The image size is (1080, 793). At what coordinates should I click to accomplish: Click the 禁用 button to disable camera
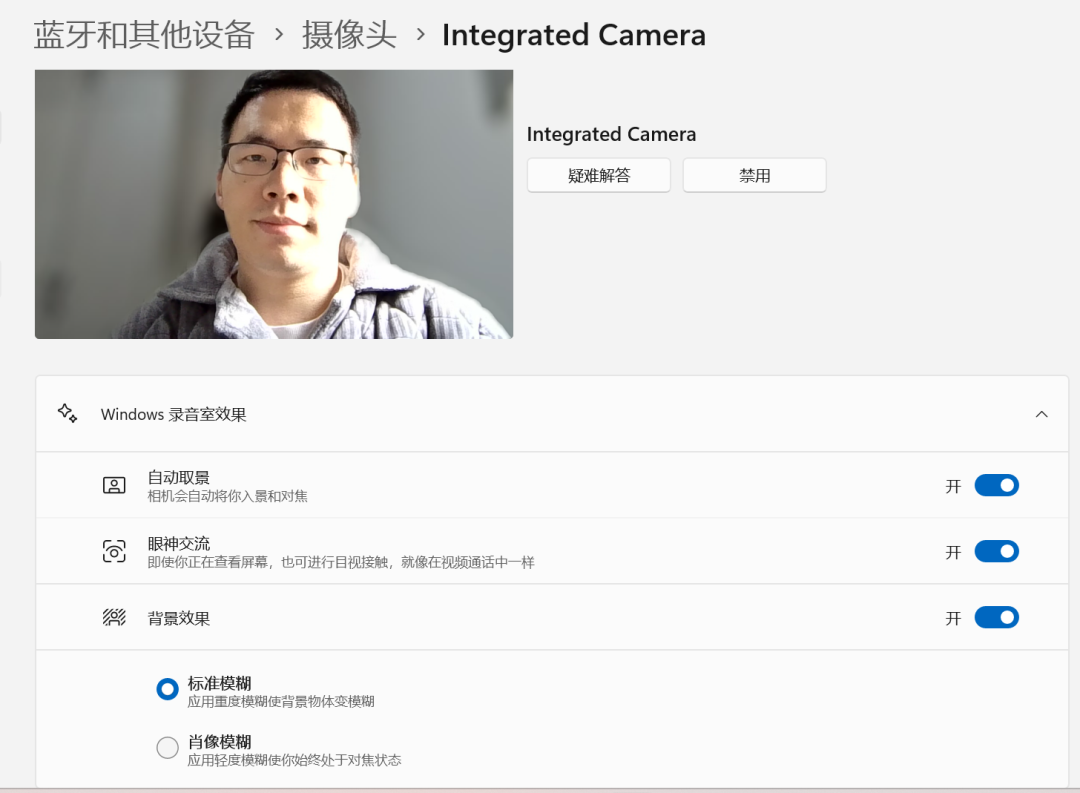[x=754, y=176]
